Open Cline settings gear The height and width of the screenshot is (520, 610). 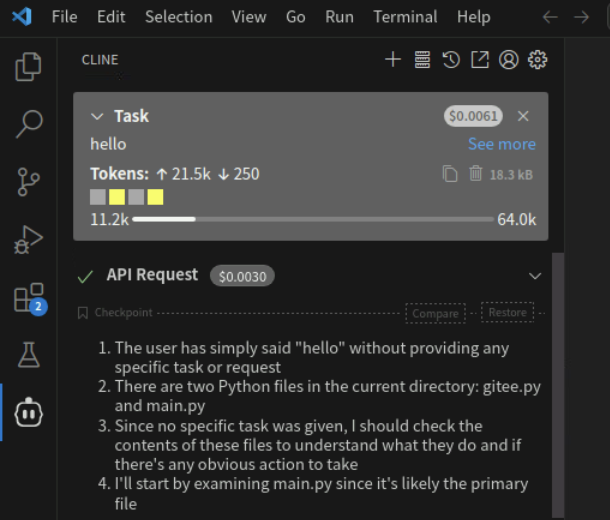tap(538, 60)
